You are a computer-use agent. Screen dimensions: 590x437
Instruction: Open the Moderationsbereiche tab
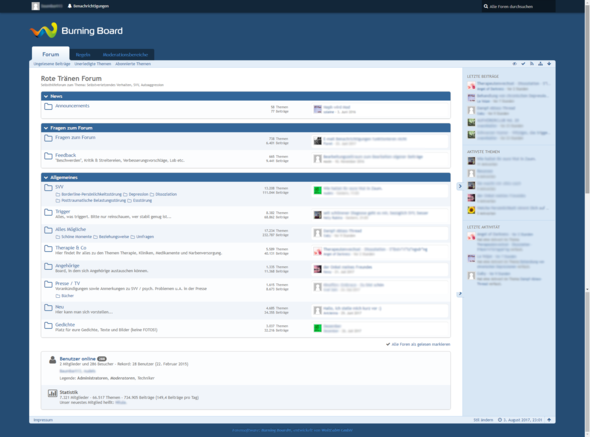tap(125, 55)
